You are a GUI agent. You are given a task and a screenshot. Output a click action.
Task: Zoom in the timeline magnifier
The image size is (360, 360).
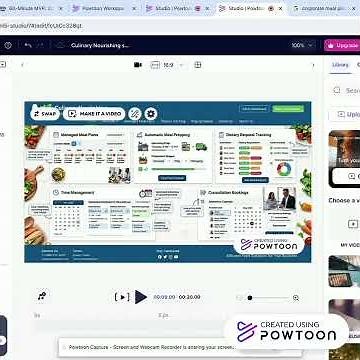pos(296,298)
